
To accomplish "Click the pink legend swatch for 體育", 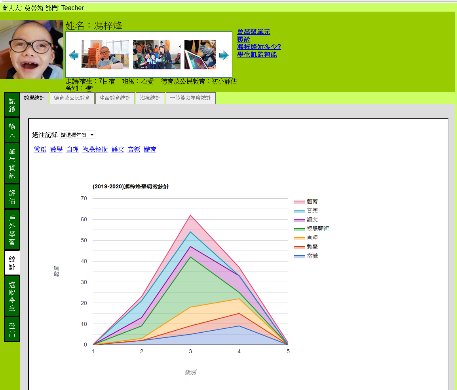I will pyautogui.click(x=299, y=202).
